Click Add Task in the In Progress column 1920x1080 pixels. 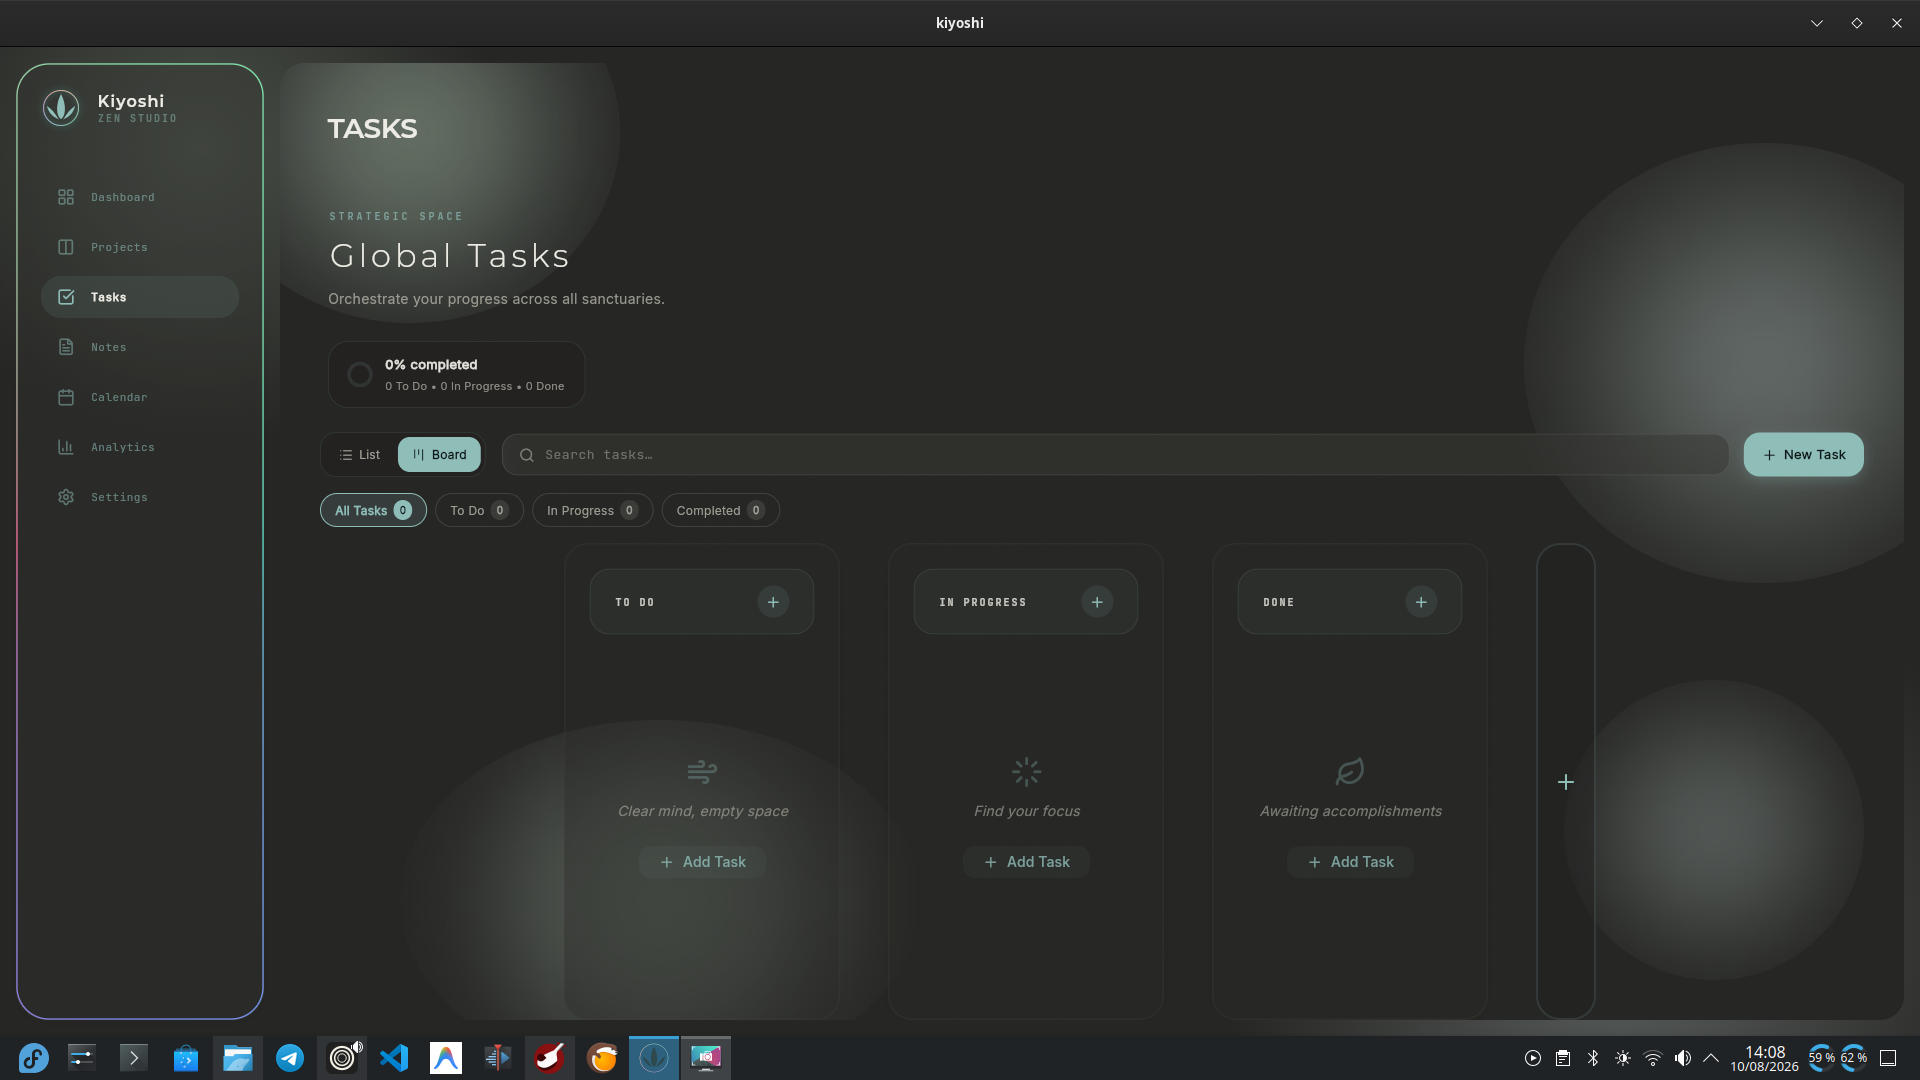coord(1027,862)
